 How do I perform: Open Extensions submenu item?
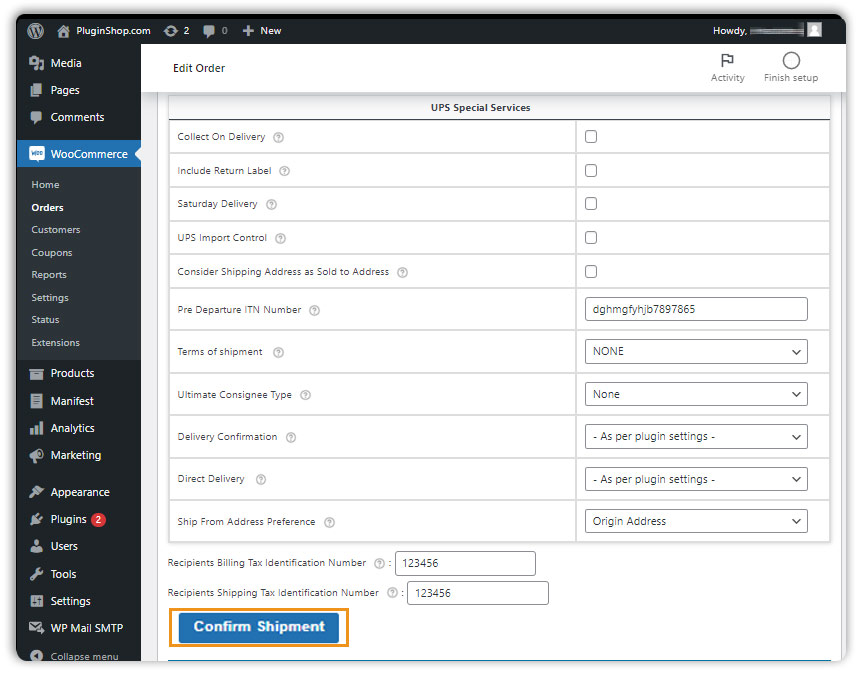click(x=56, y=343)
